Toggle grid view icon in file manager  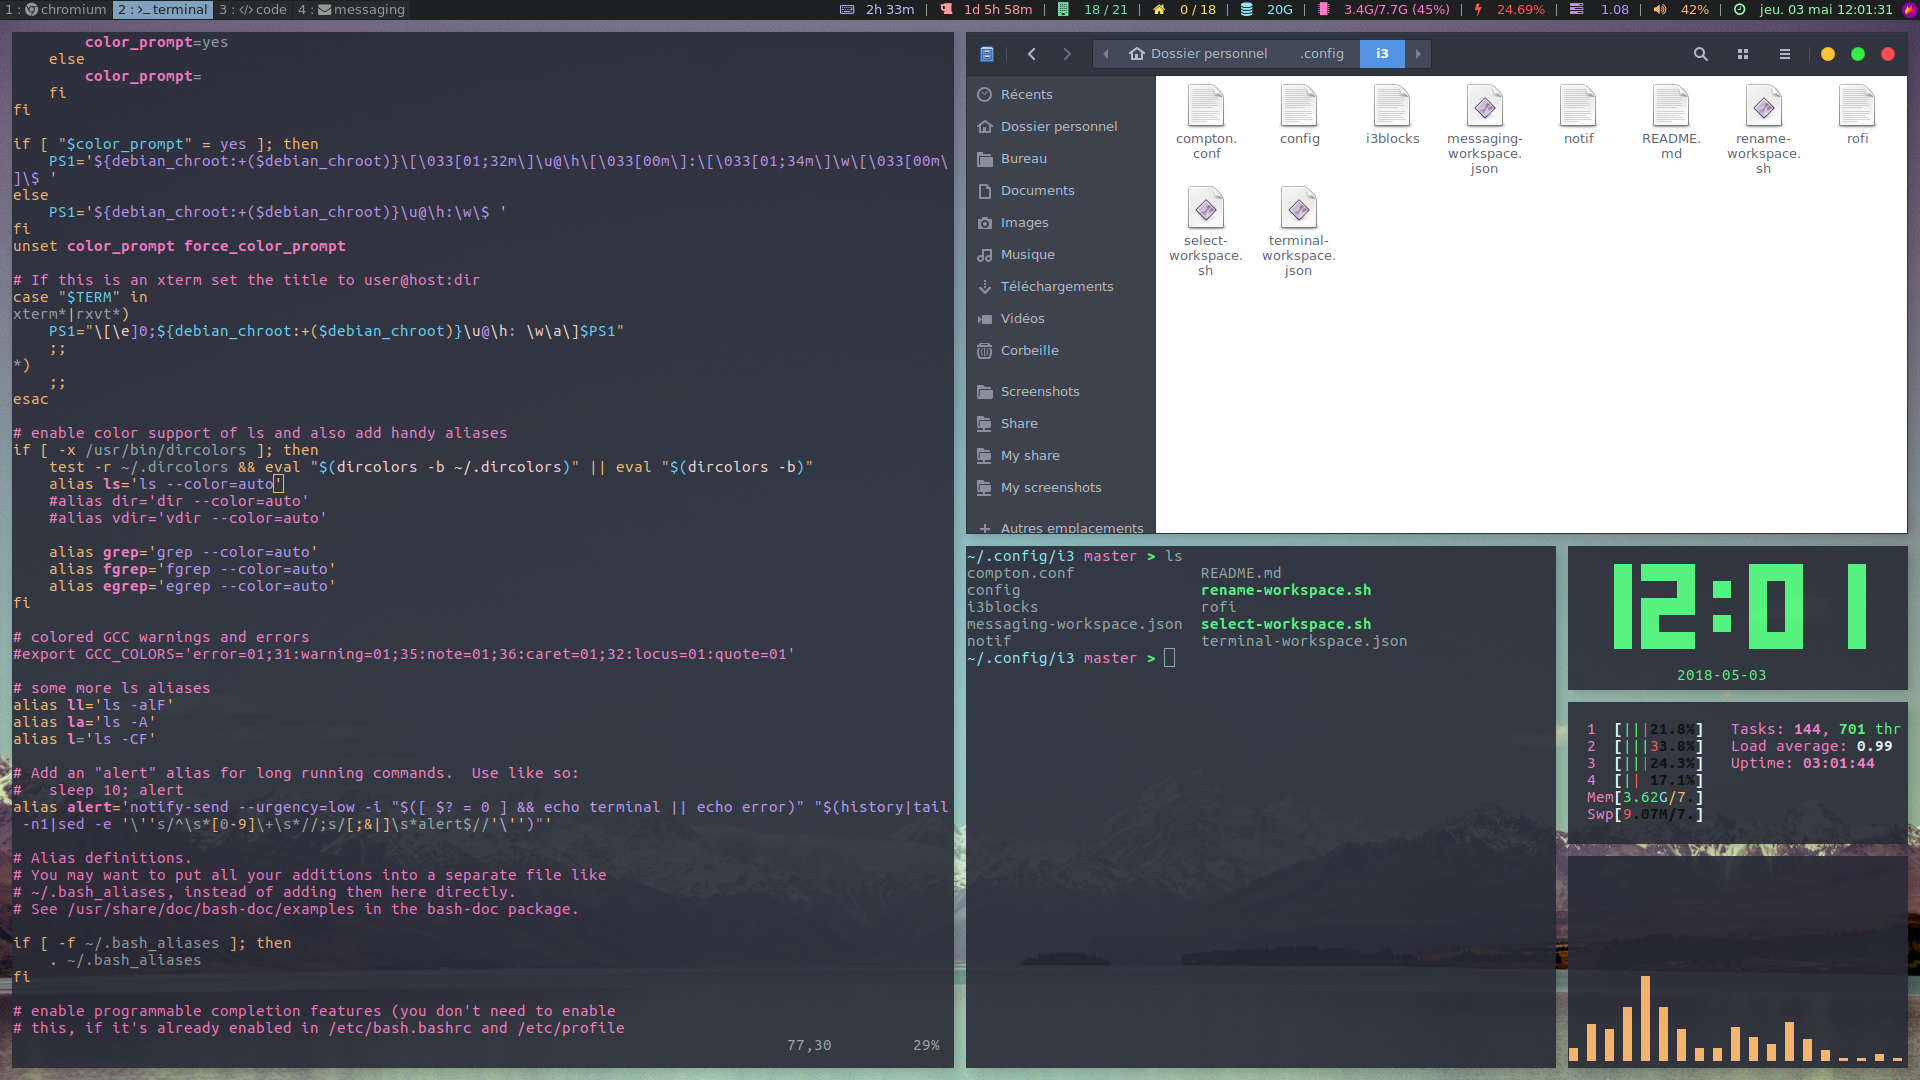pos(1743,54)
